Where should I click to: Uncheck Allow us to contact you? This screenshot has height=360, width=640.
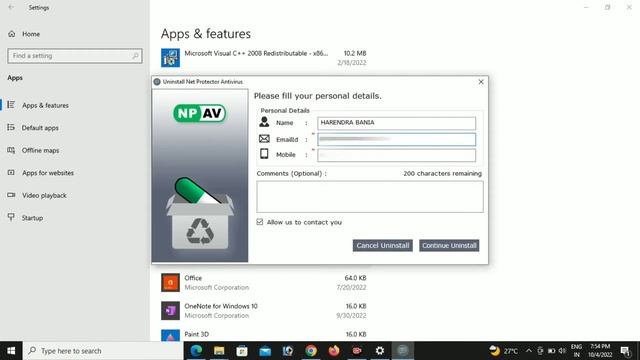[x=260, y=222]
